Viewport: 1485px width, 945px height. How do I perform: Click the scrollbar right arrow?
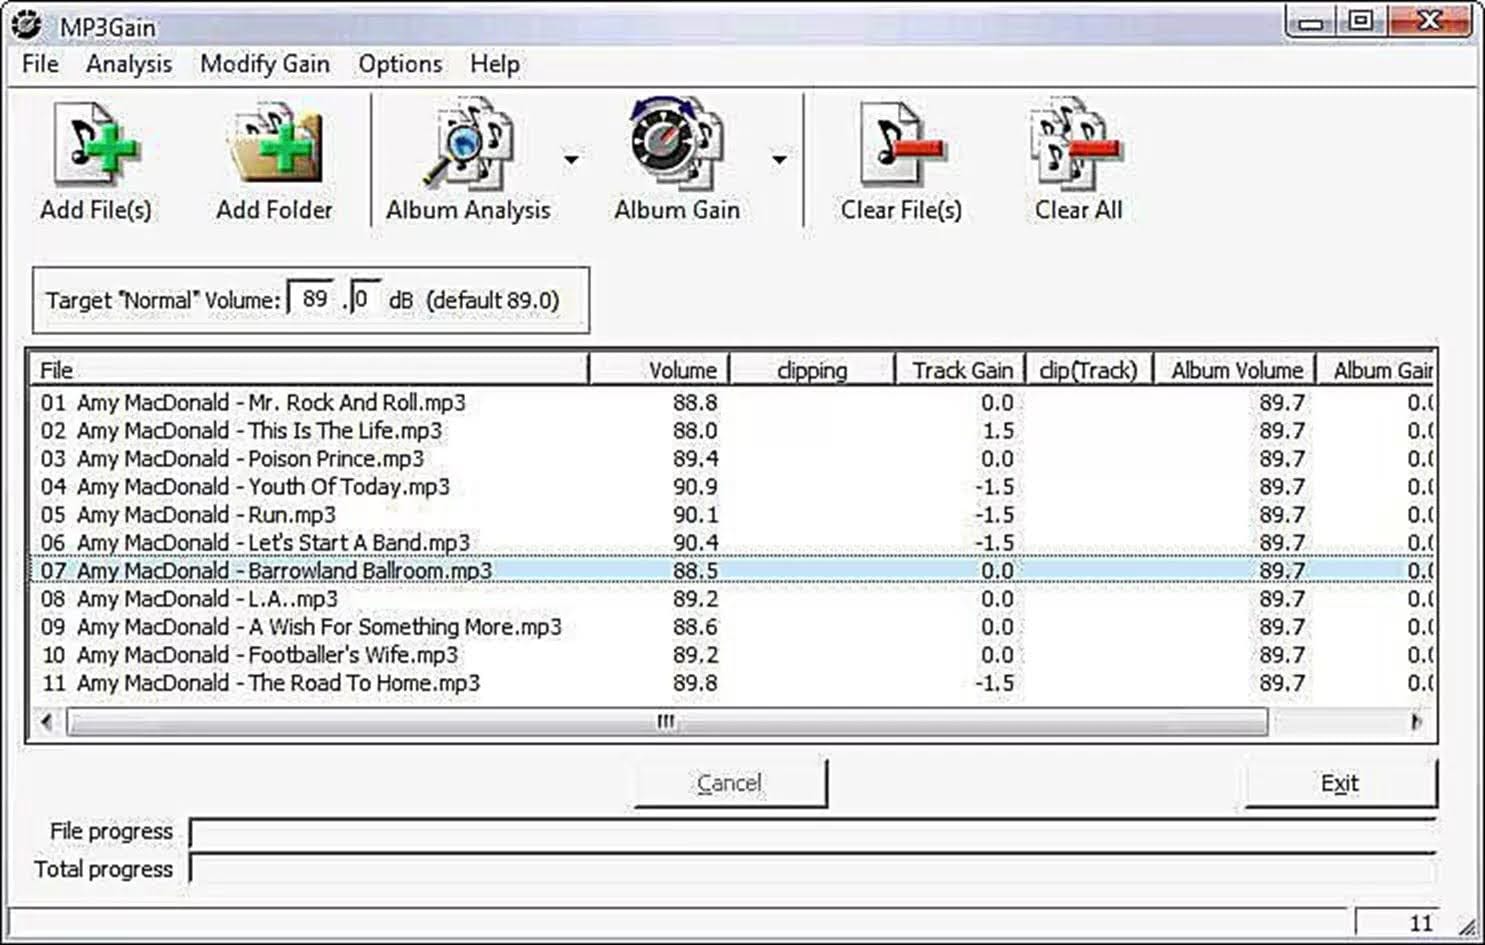click(x=1416, y=721)
